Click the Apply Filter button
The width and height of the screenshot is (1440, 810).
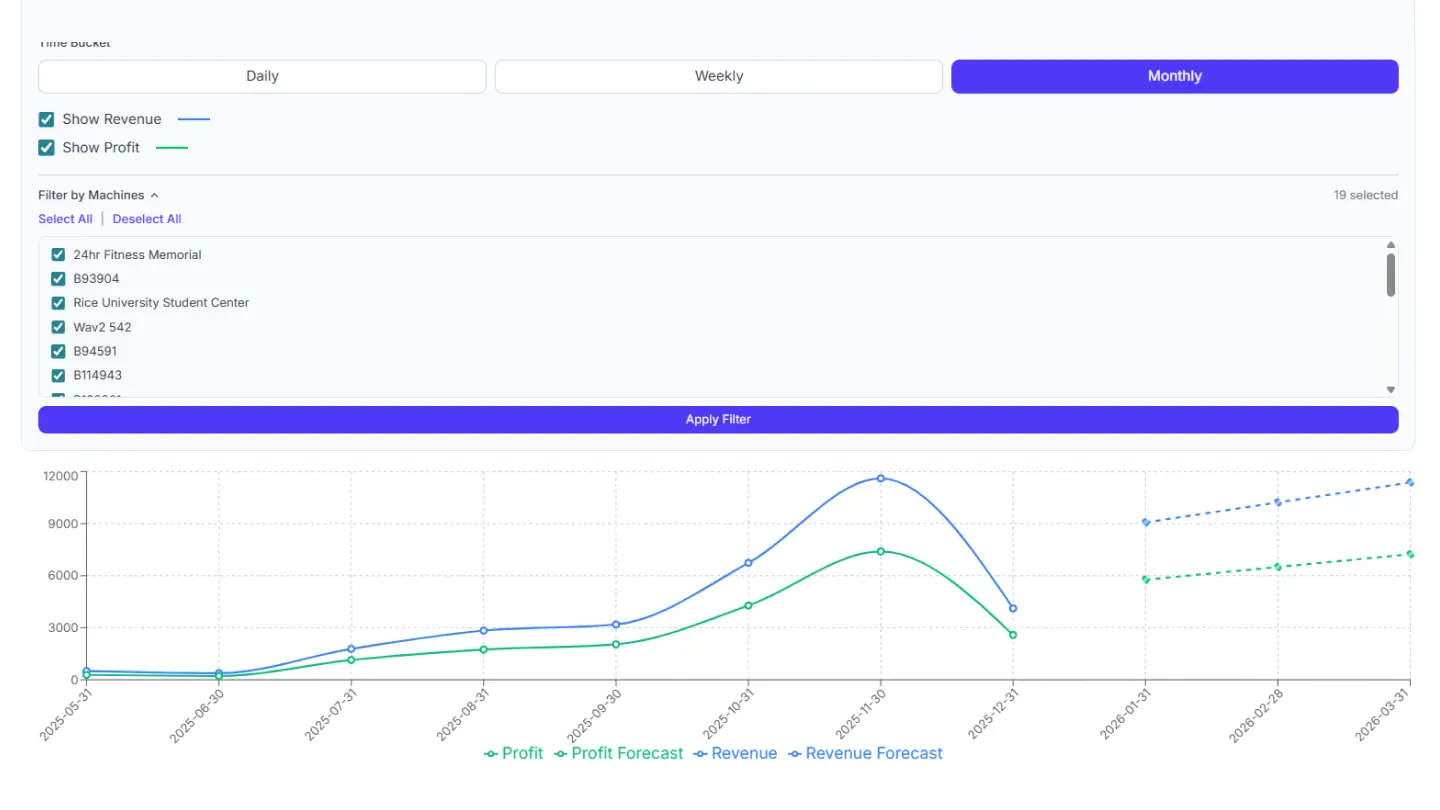click(x=718, y=419)
